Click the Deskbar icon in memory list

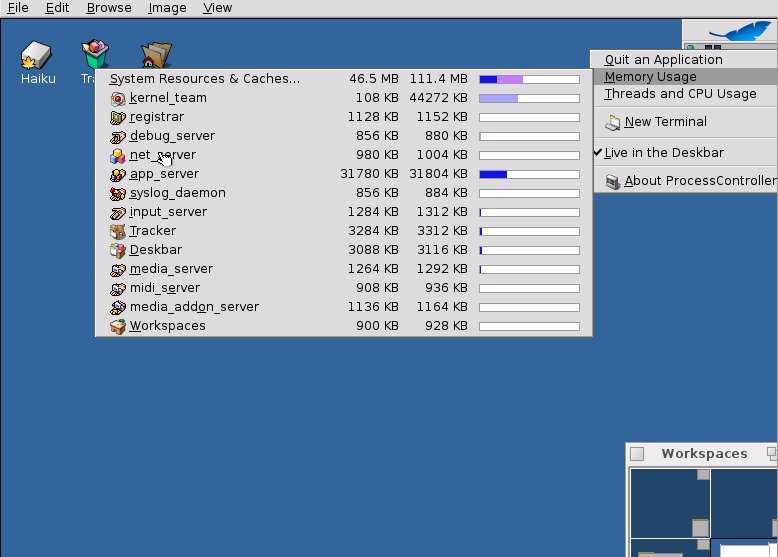118,250
